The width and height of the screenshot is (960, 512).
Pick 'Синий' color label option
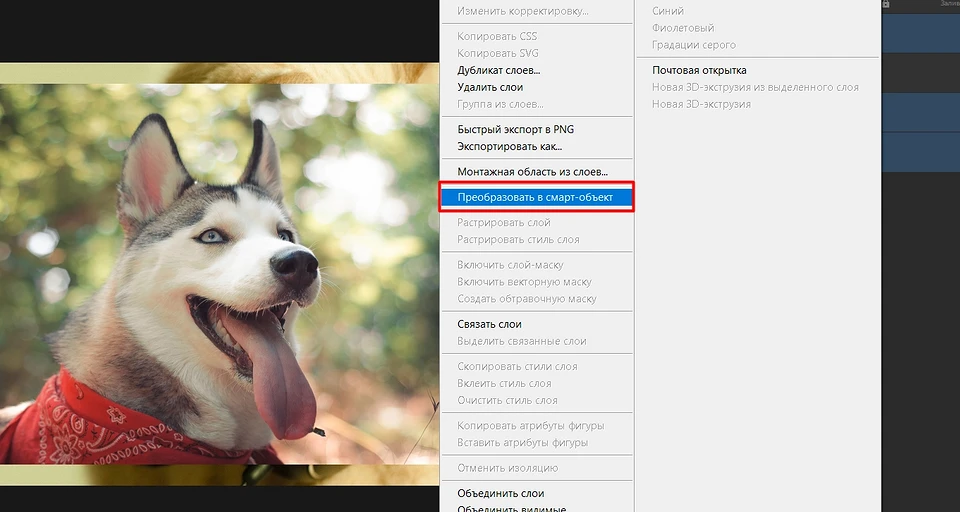(668, 11)
